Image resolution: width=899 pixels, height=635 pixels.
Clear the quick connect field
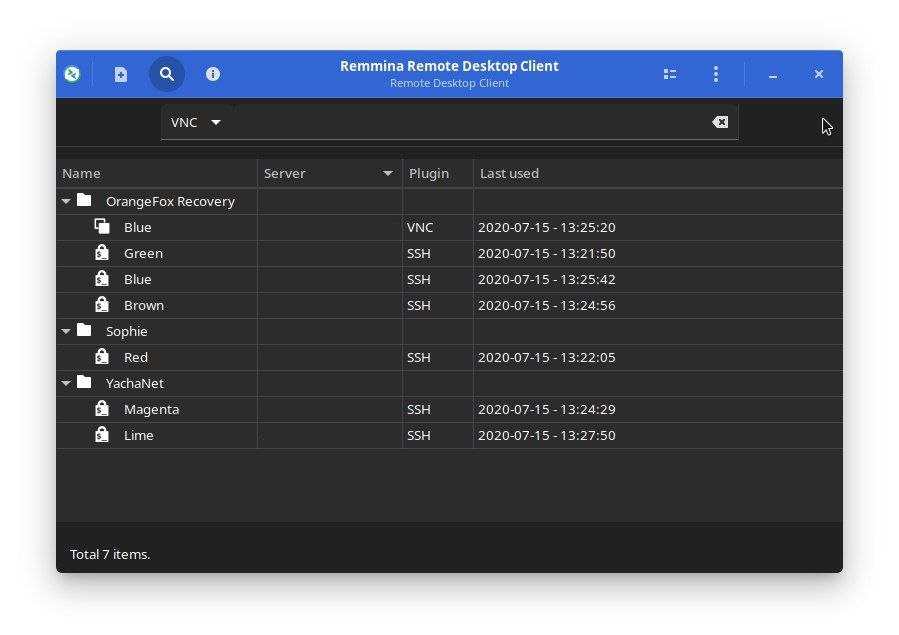click(x=720, y=122)
